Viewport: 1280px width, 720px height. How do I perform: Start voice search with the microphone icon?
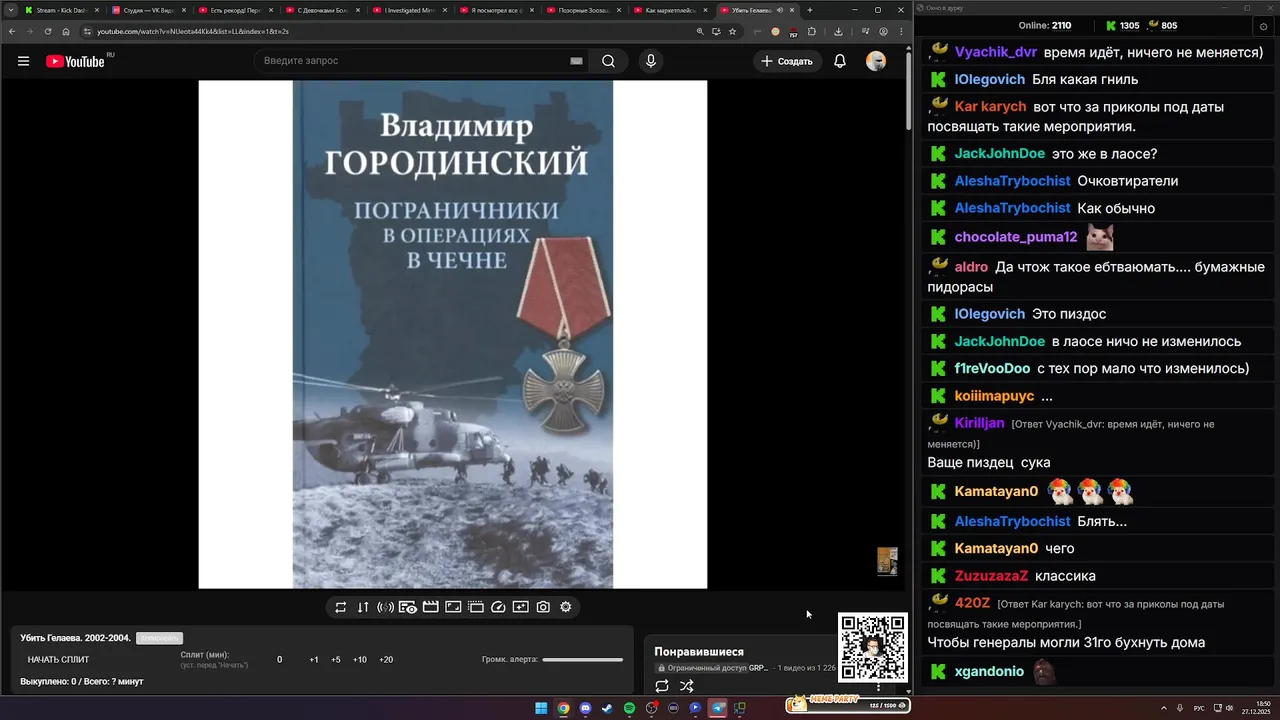click(651, 61)
